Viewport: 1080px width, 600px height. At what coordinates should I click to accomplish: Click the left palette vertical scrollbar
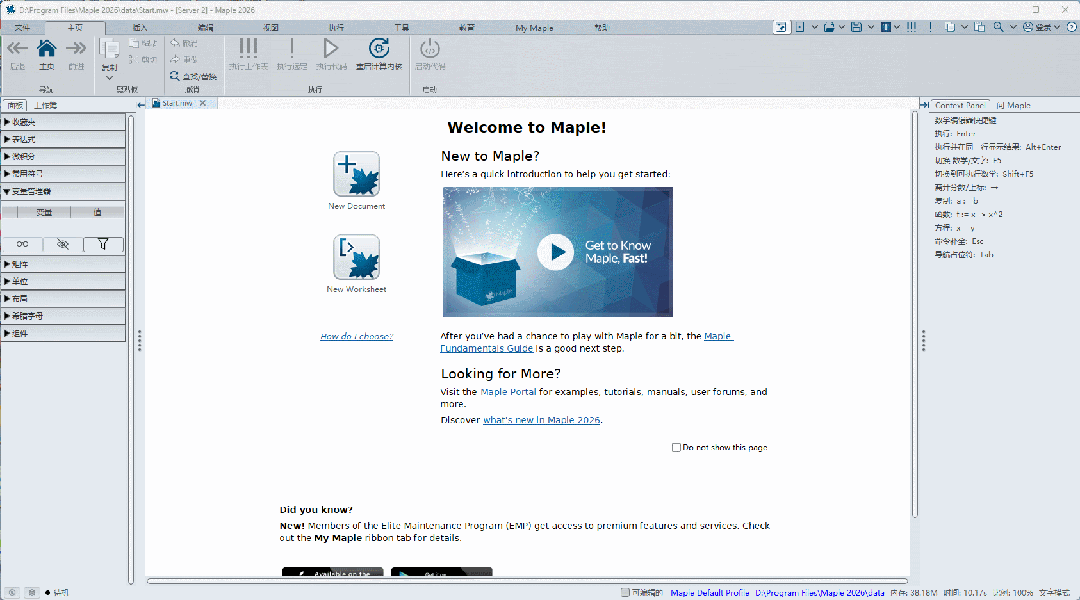[x=131, y=349]
